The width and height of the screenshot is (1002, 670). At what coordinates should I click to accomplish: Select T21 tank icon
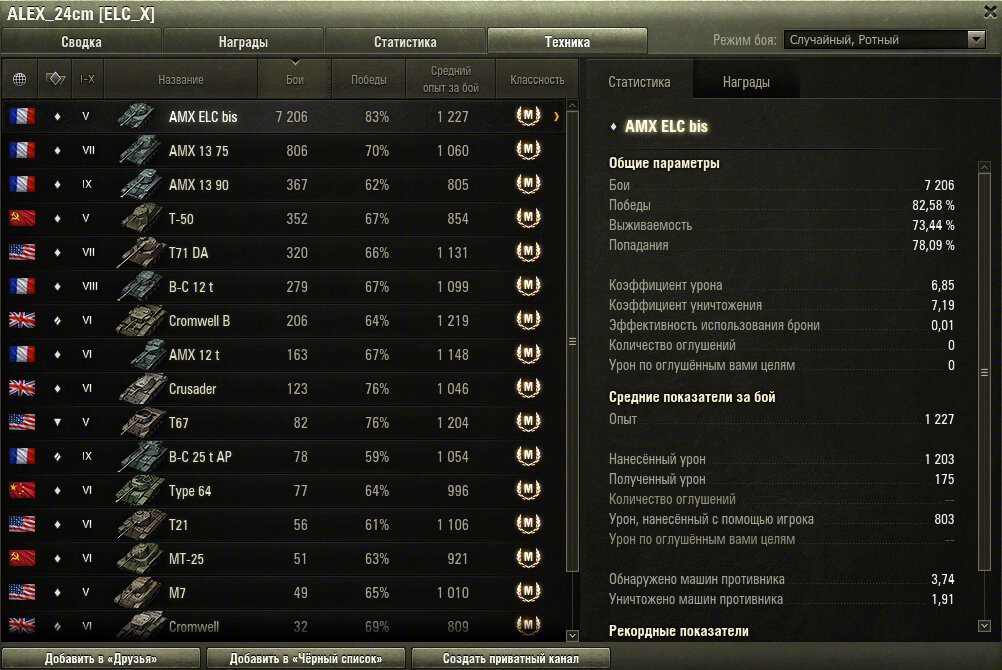[x=141, y=524]
